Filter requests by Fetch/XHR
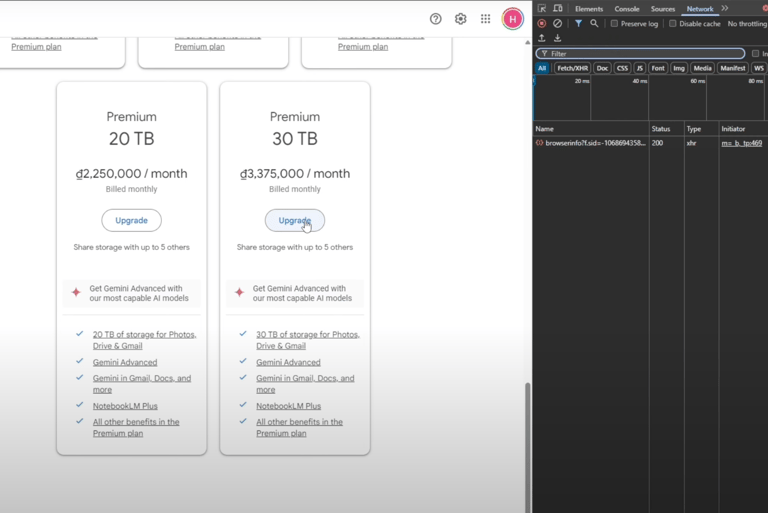768x513 pixels. point(572,68)
